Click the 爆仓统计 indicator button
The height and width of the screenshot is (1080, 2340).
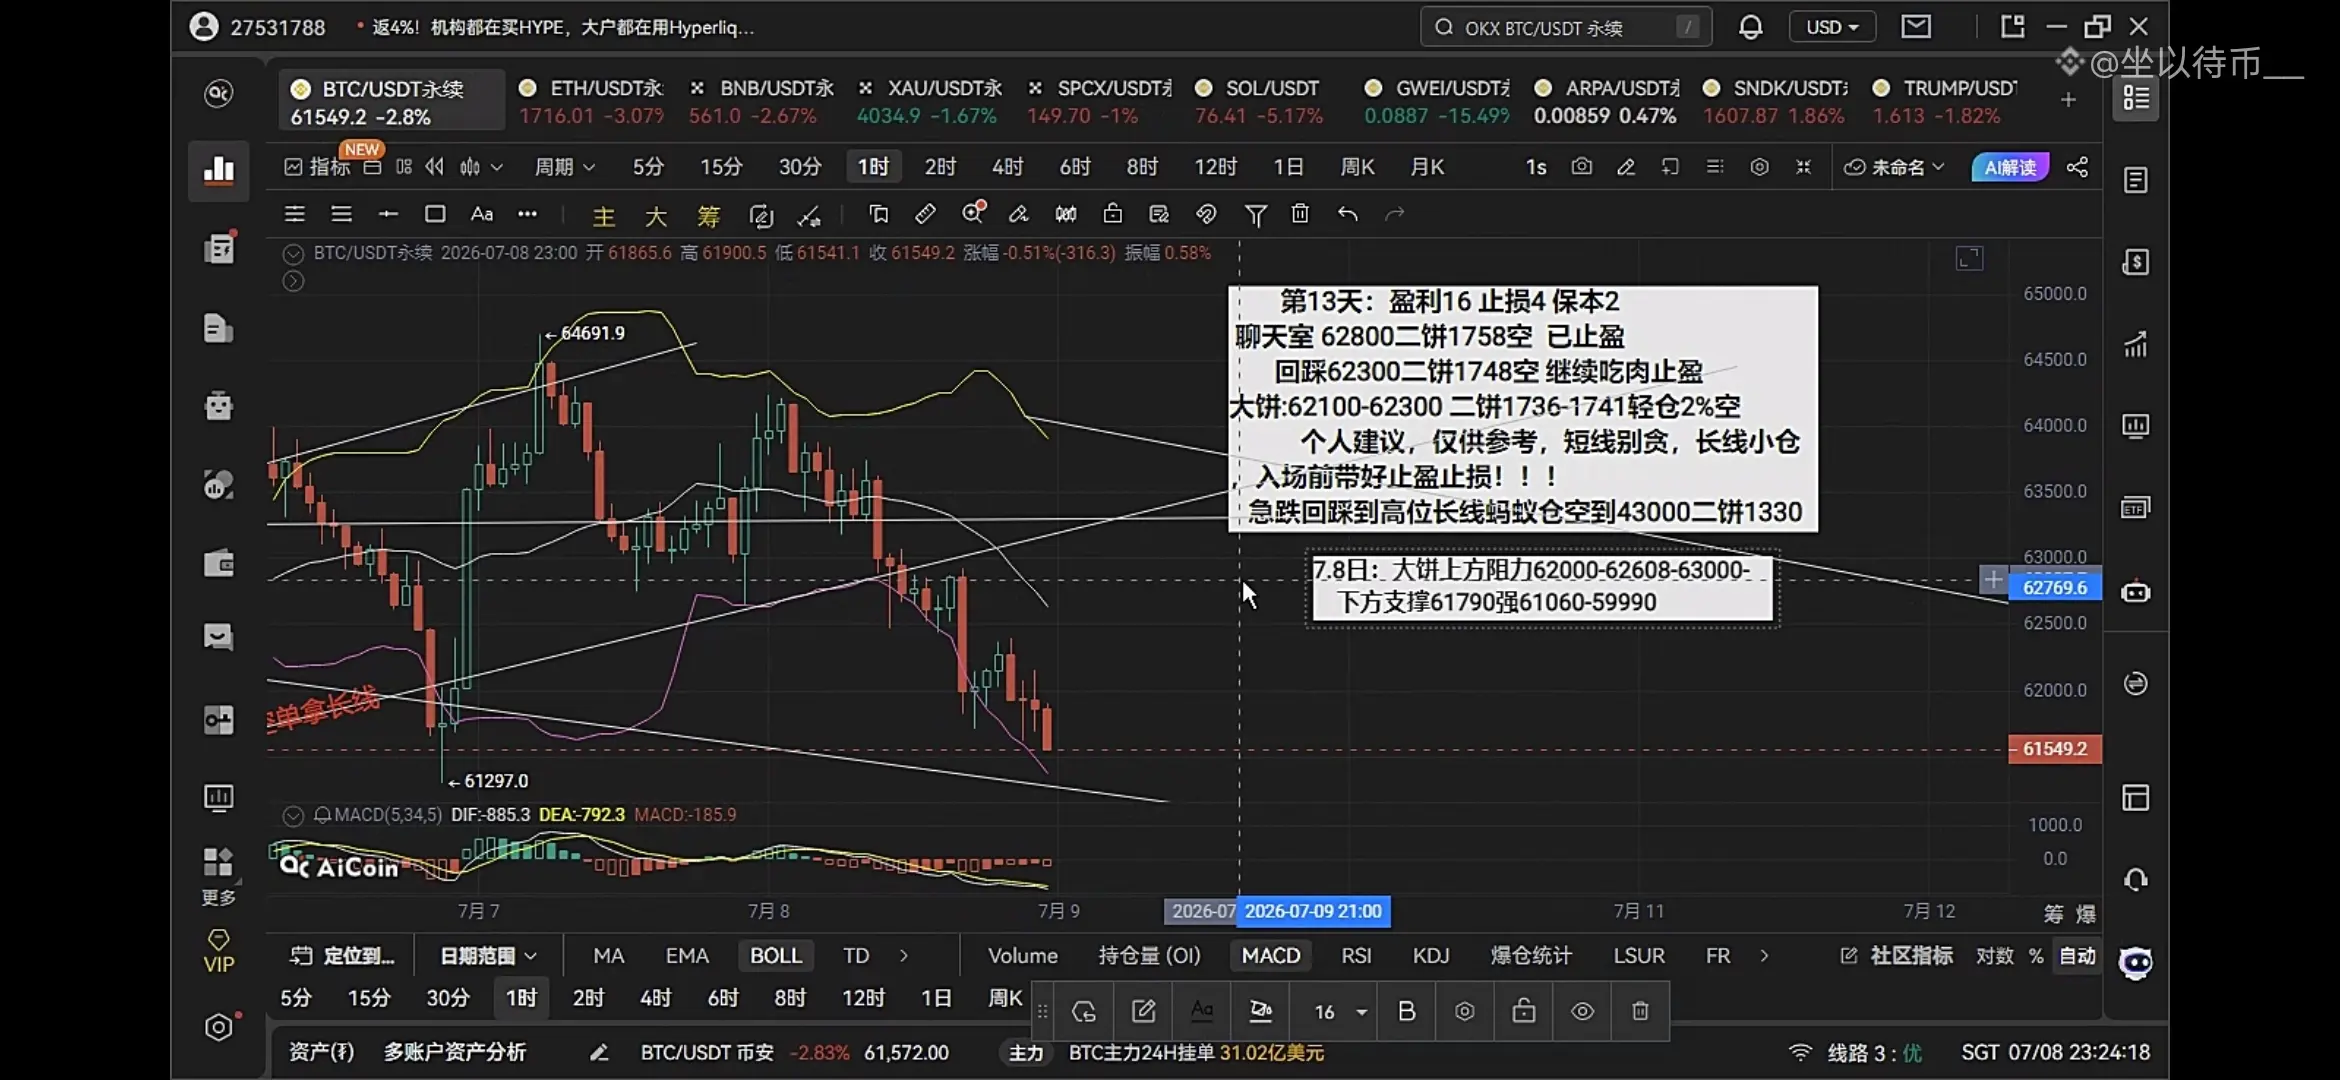point(1531,956)
